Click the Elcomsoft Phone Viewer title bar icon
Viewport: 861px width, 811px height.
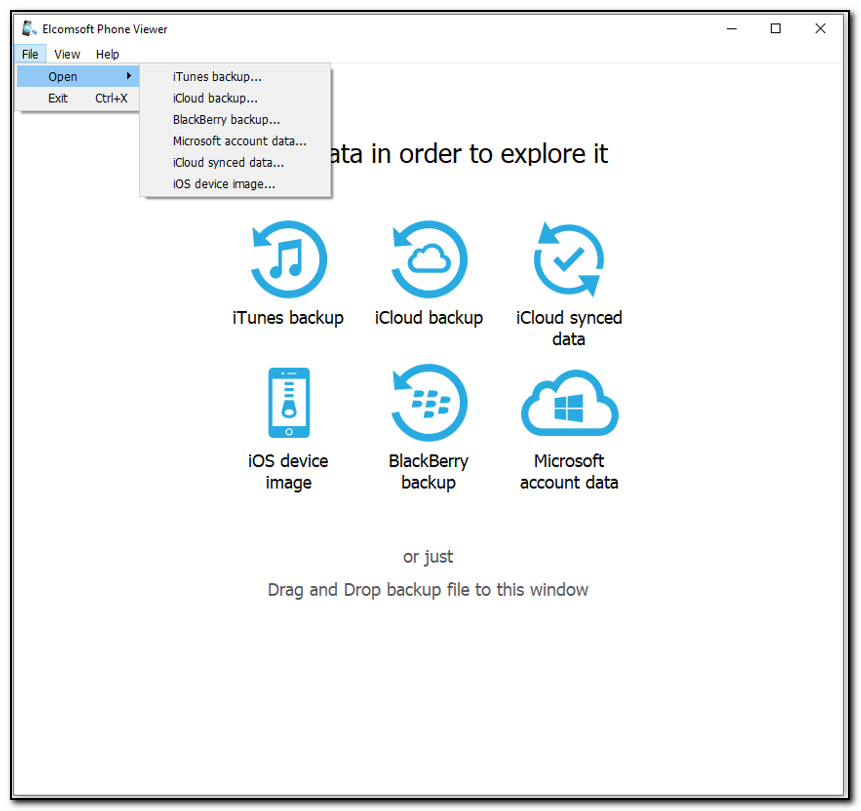[x=29, y=29]
